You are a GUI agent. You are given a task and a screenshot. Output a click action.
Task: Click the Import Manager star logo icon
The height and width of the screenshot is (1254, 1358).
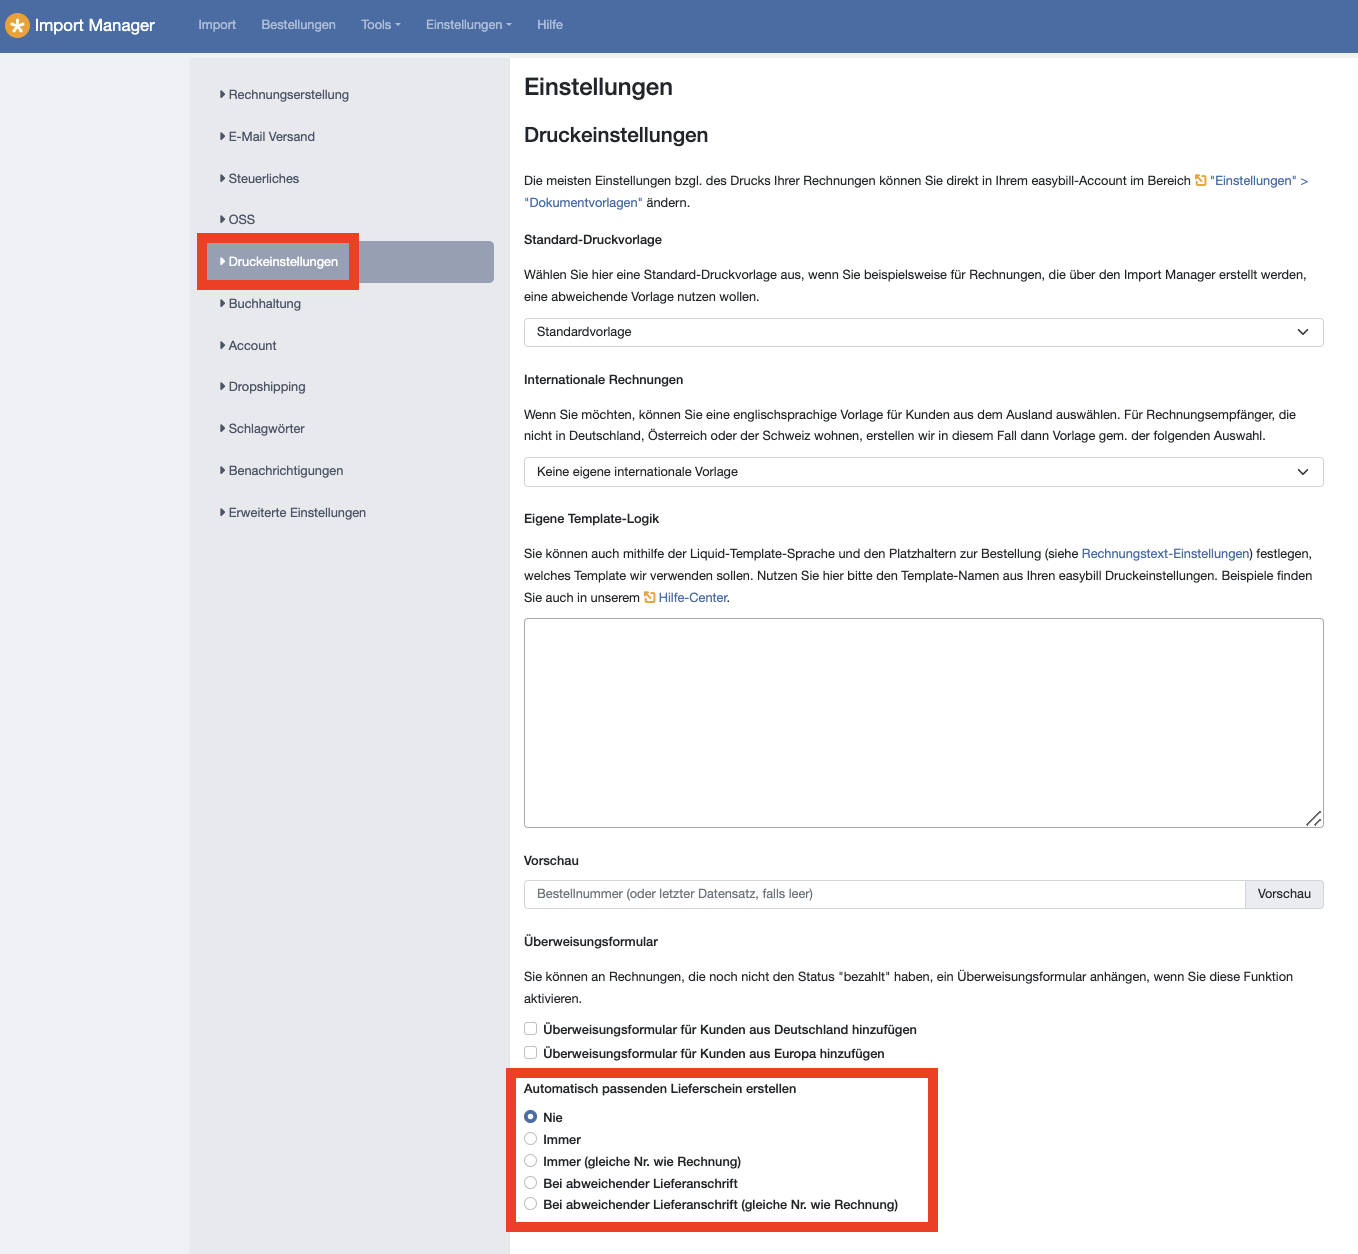coord(17,25)
